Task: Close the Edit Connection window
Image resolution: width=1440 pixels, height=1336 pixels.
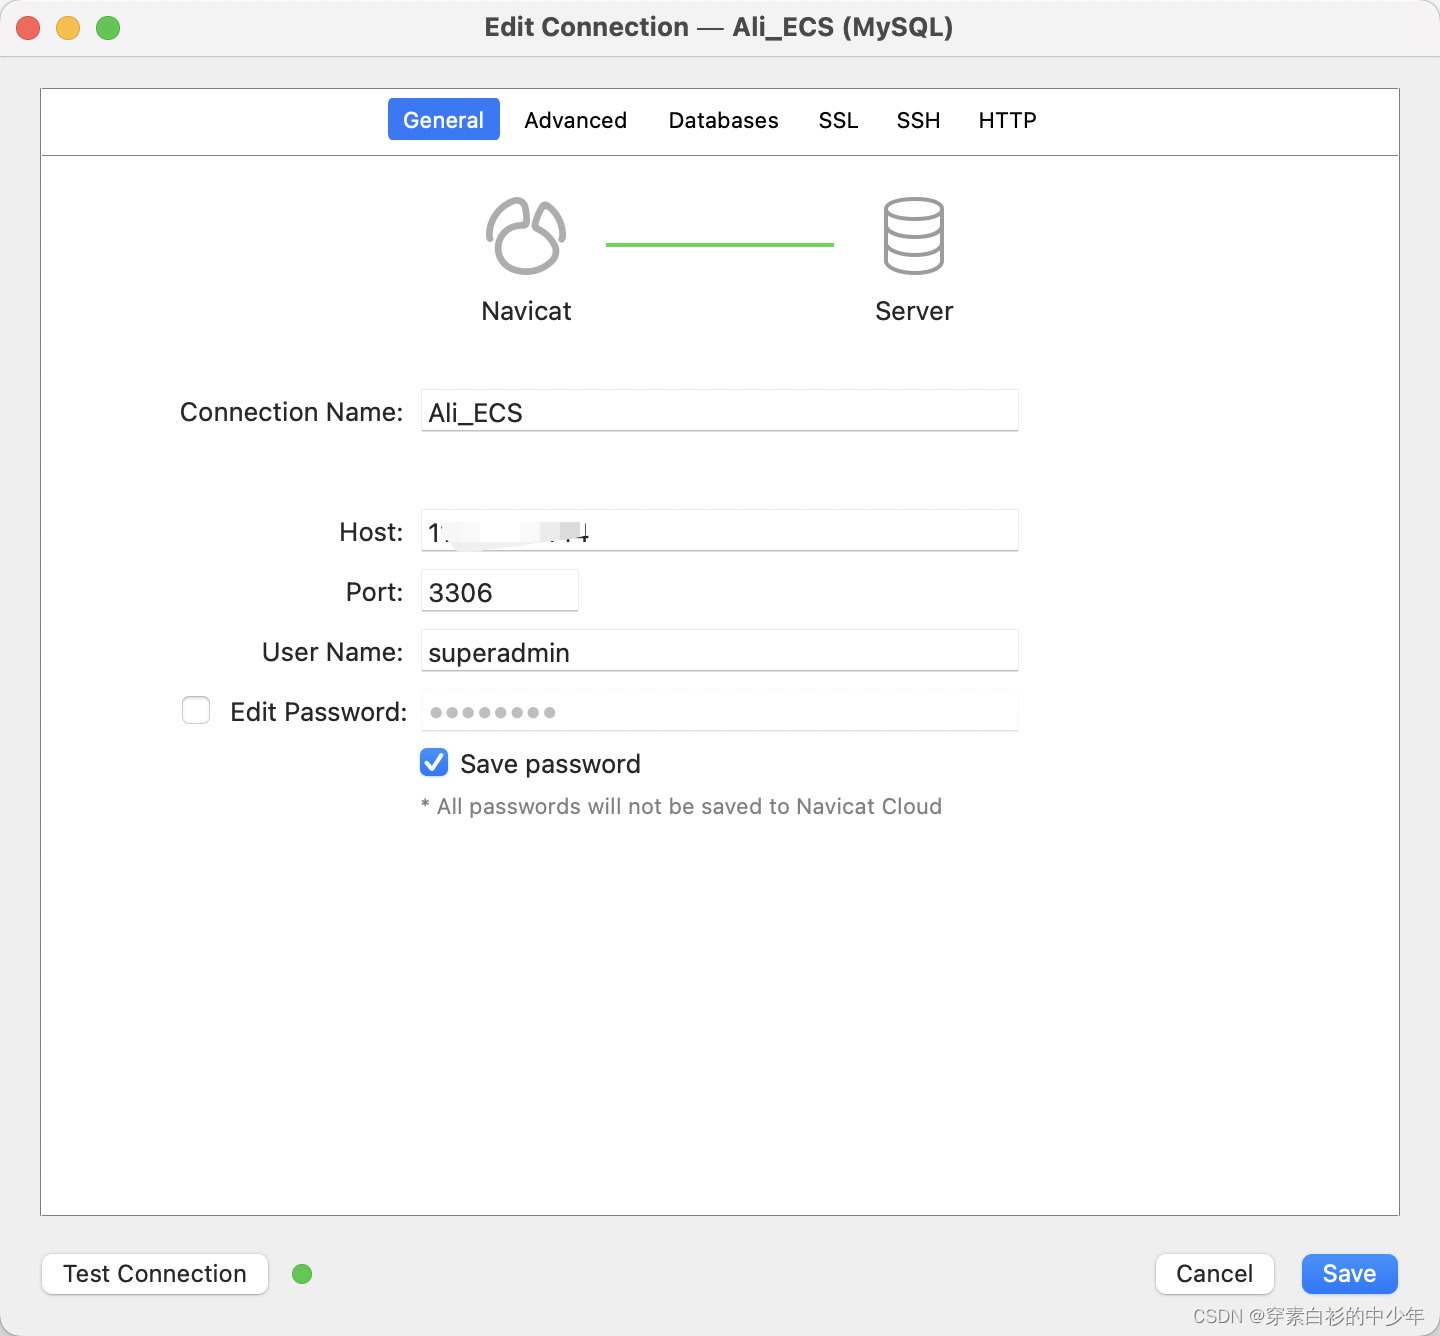Action: pyautogui.click(x=28, y=28)
